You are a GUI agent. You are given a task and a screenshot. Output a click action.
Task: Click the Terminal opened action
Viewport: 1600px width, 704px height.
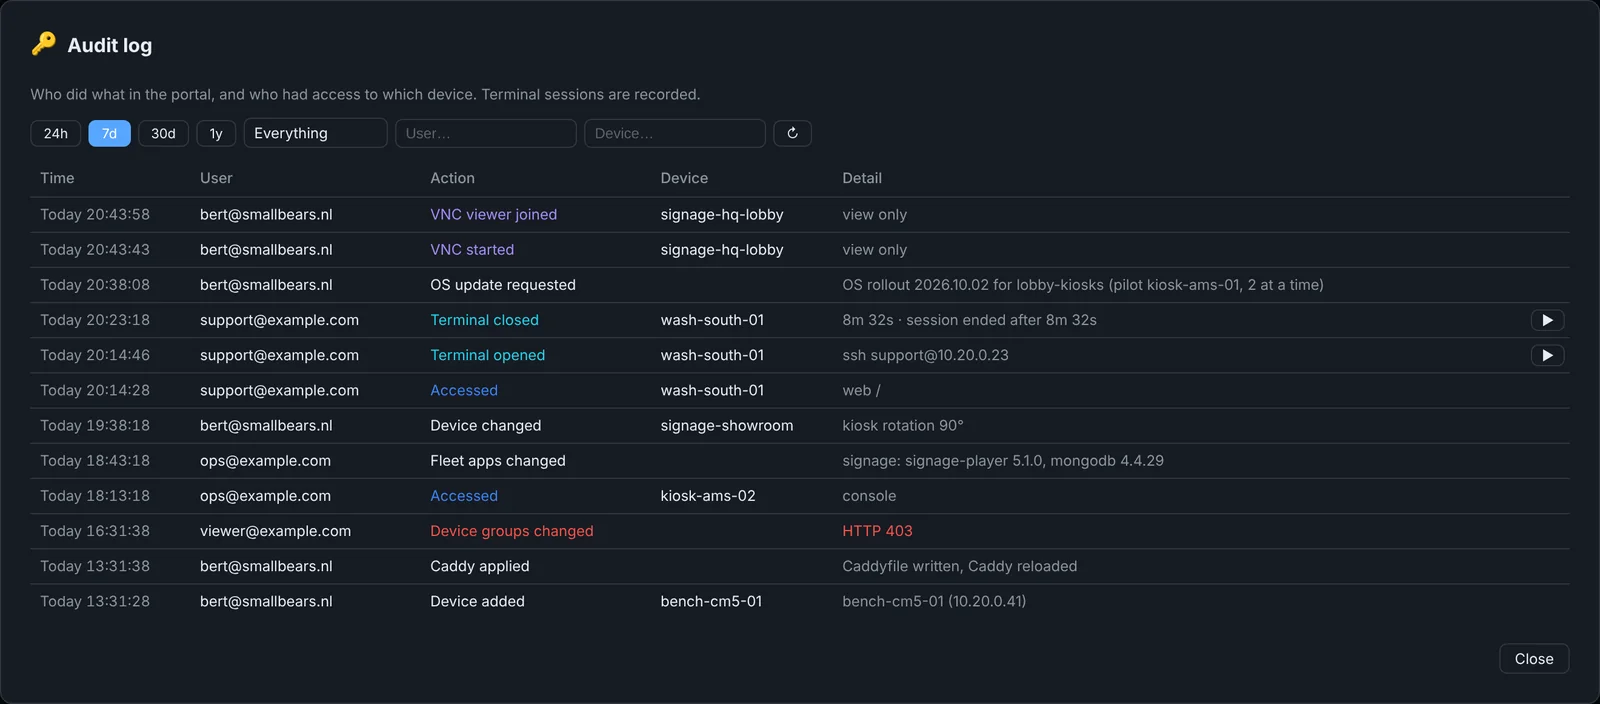click(x=488, y=355)
